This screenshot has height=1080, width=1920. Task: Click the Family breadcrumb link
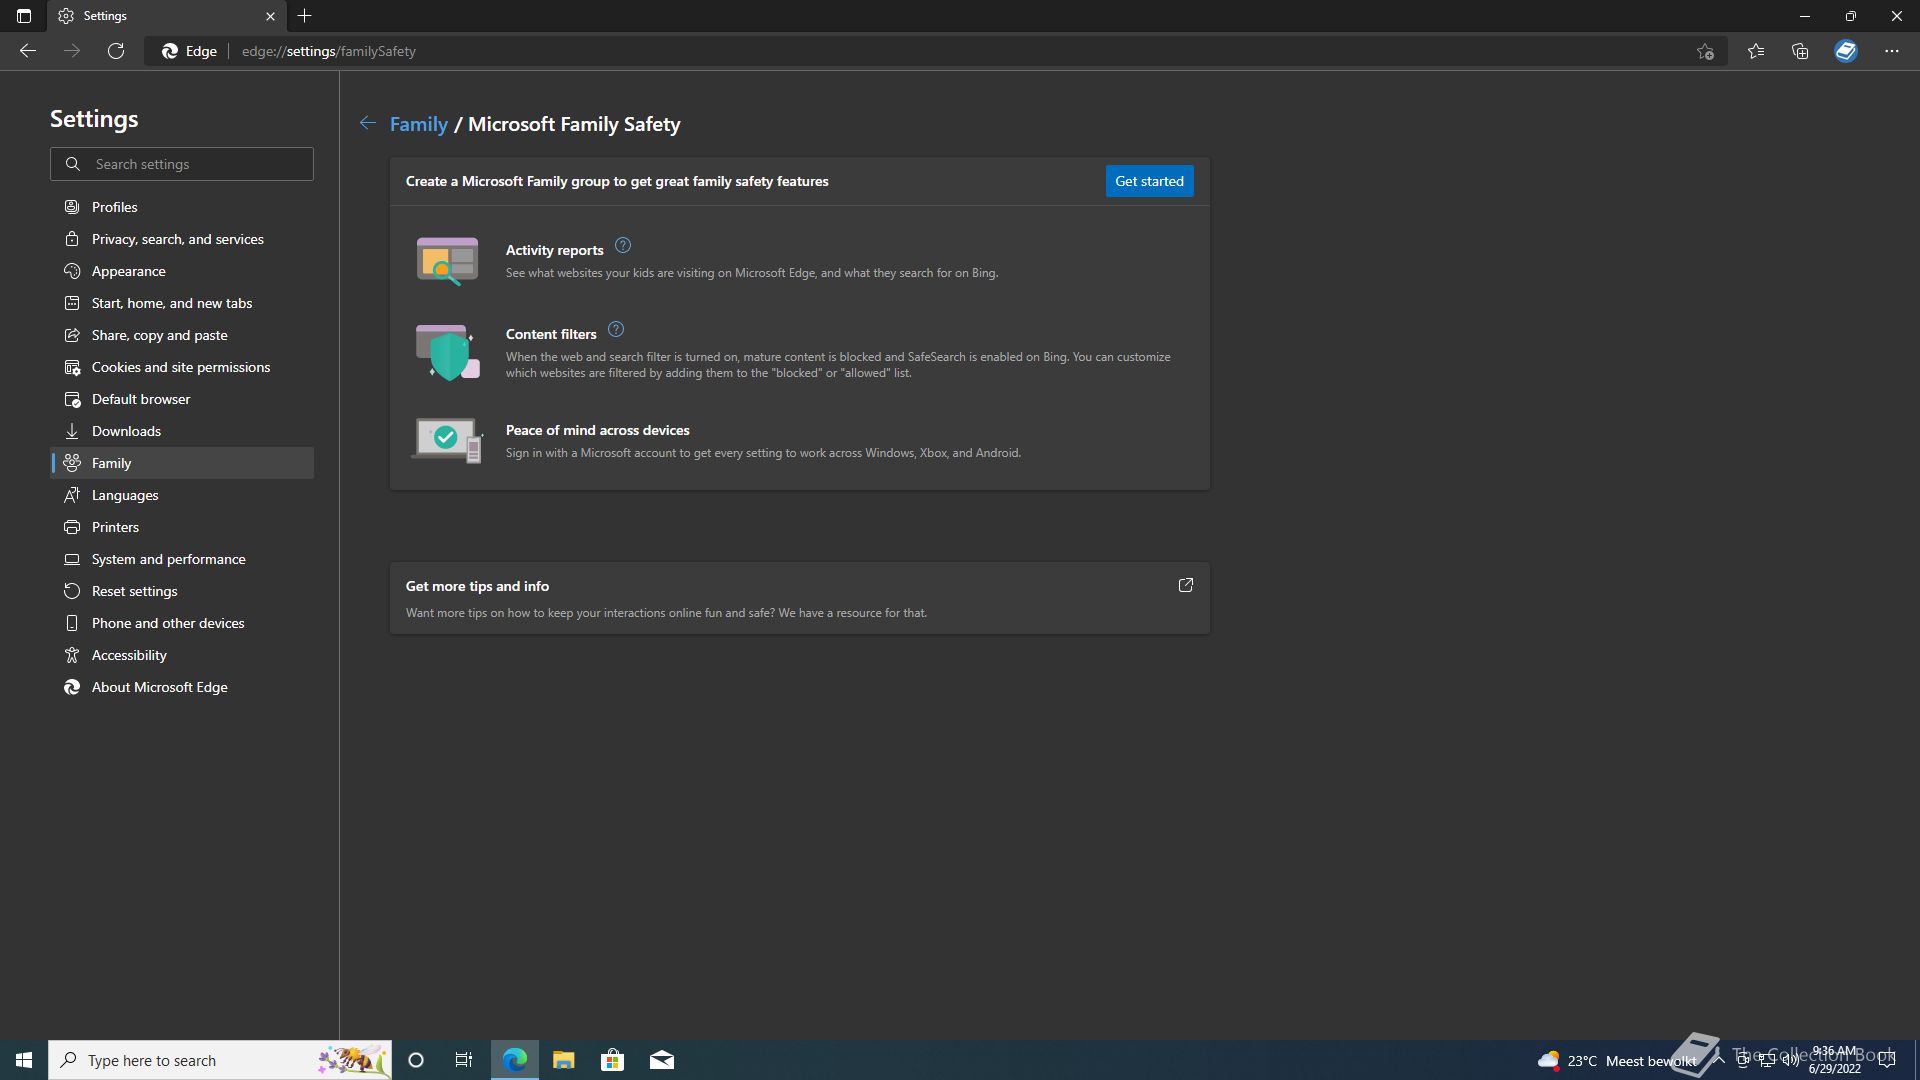click(x=418, y=124)
